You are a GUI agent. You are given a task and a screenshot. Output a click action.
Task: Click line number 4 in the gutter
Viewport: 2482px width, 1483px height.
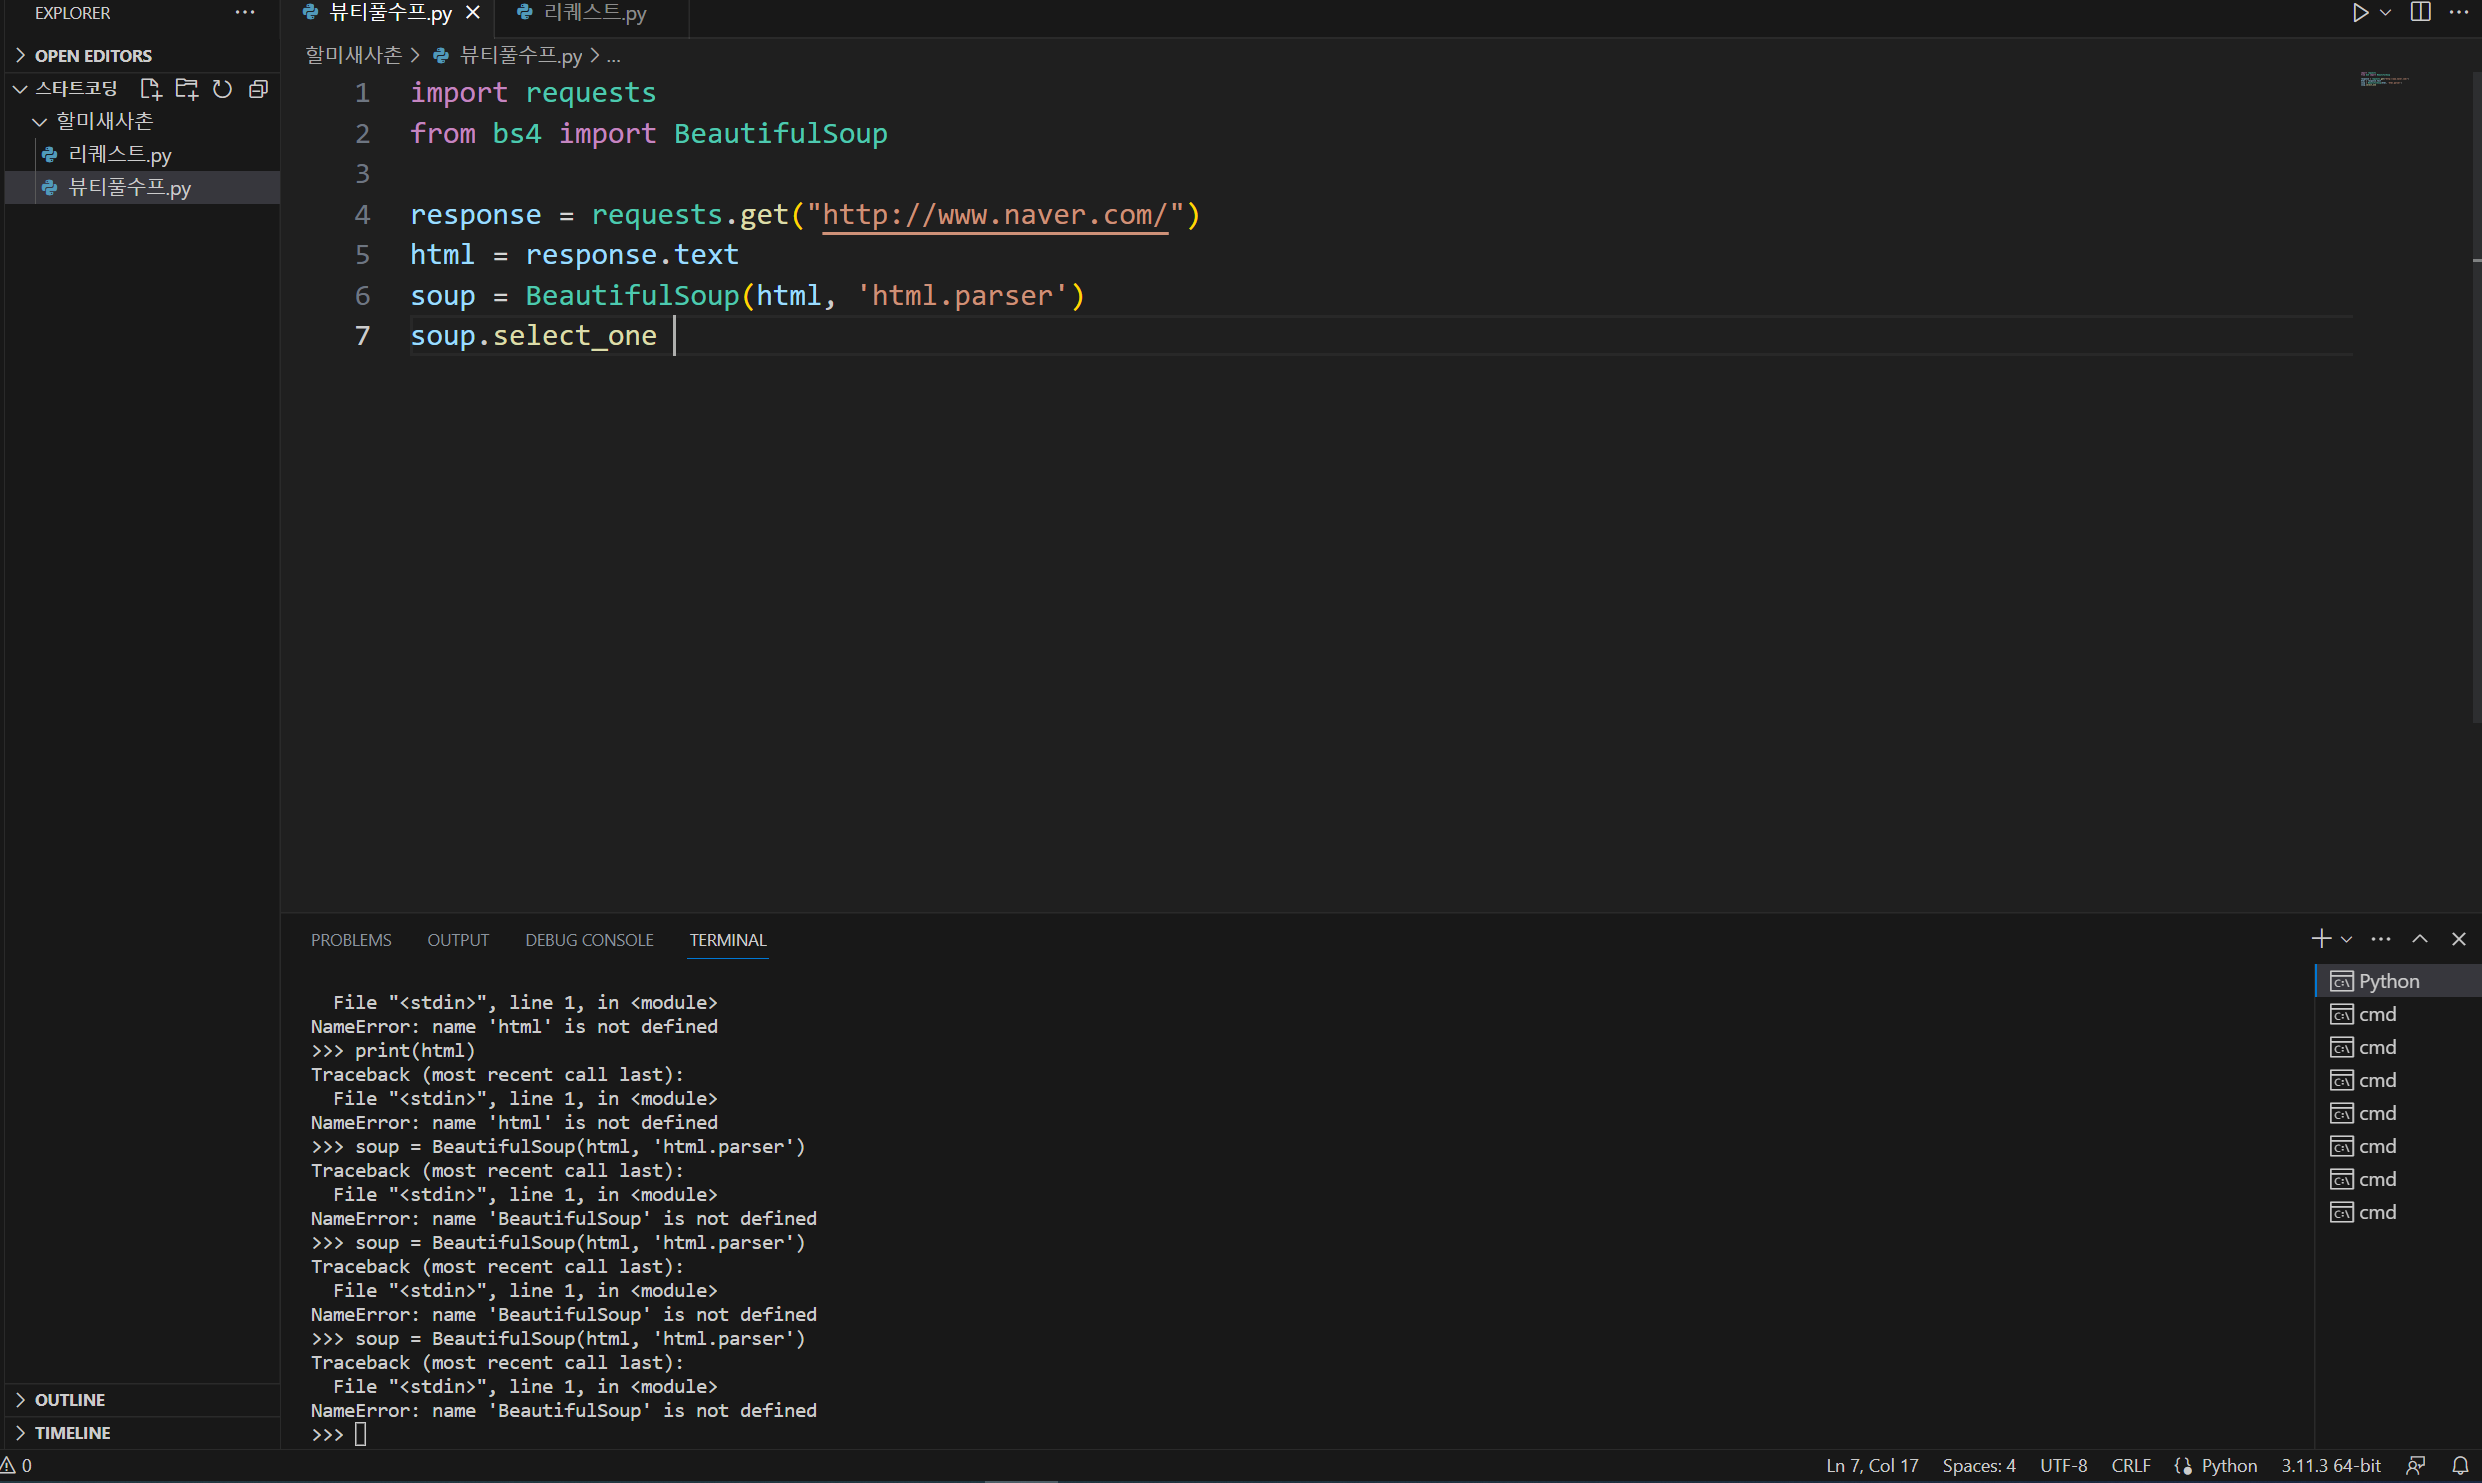(x=362, y=215)
